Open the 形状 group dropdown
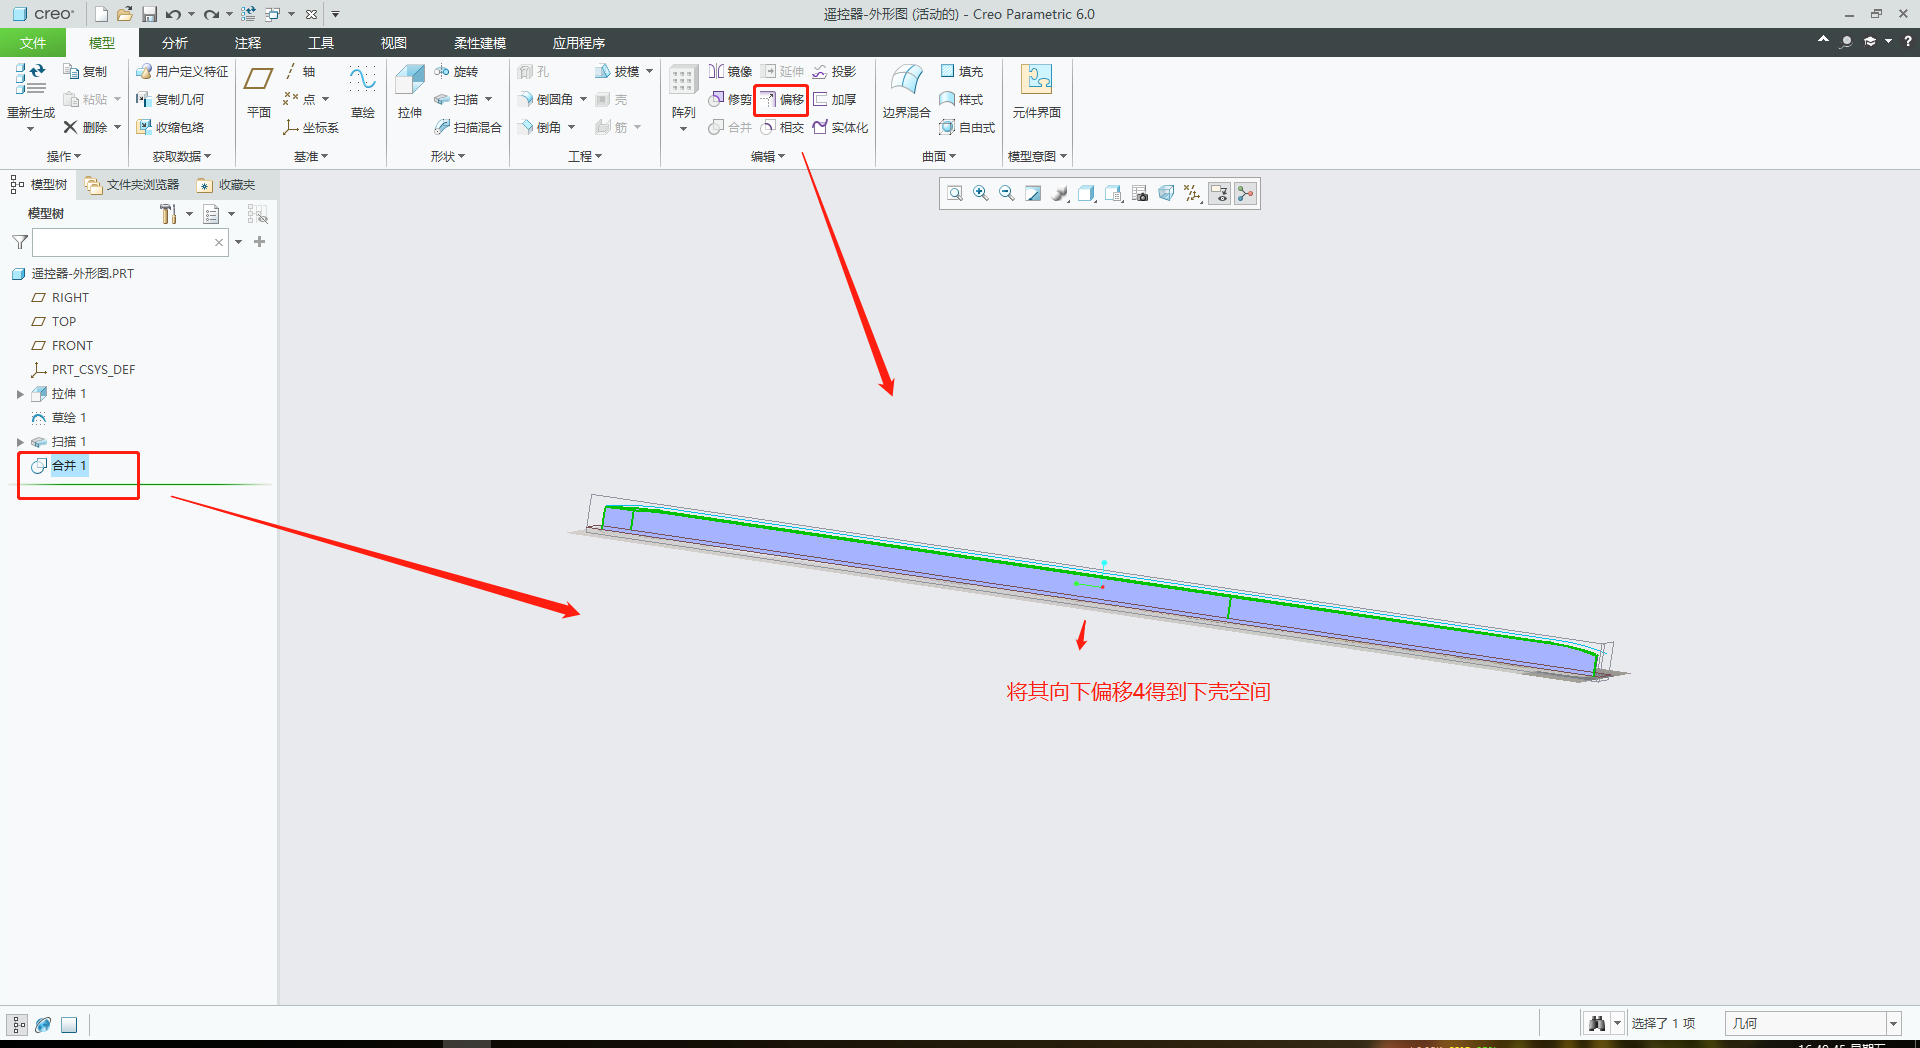This screenshot has width=1920, height=1048. [x=448, y=156]
